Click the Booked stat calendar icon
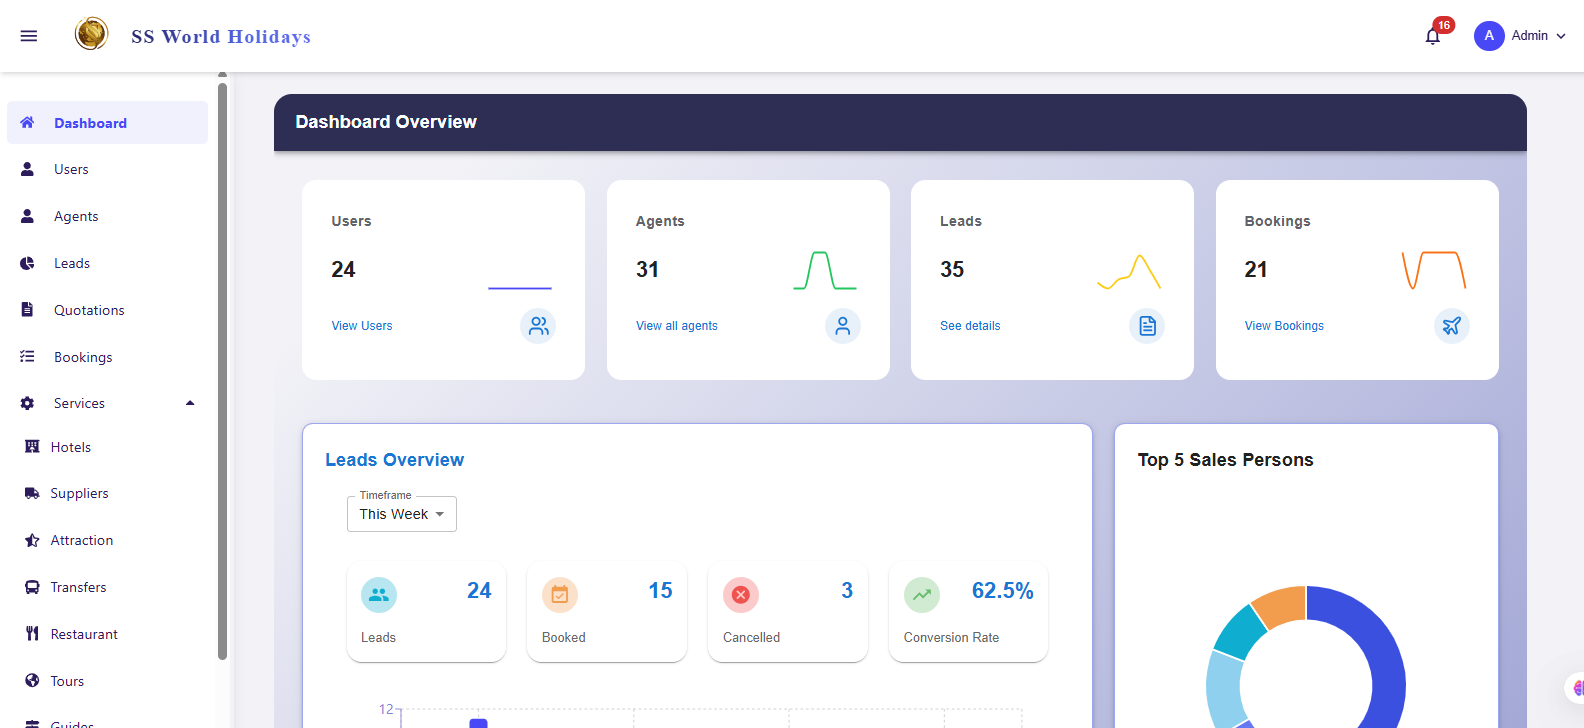This screenshot has width=1584, height=728. click(x=560, y=595)
